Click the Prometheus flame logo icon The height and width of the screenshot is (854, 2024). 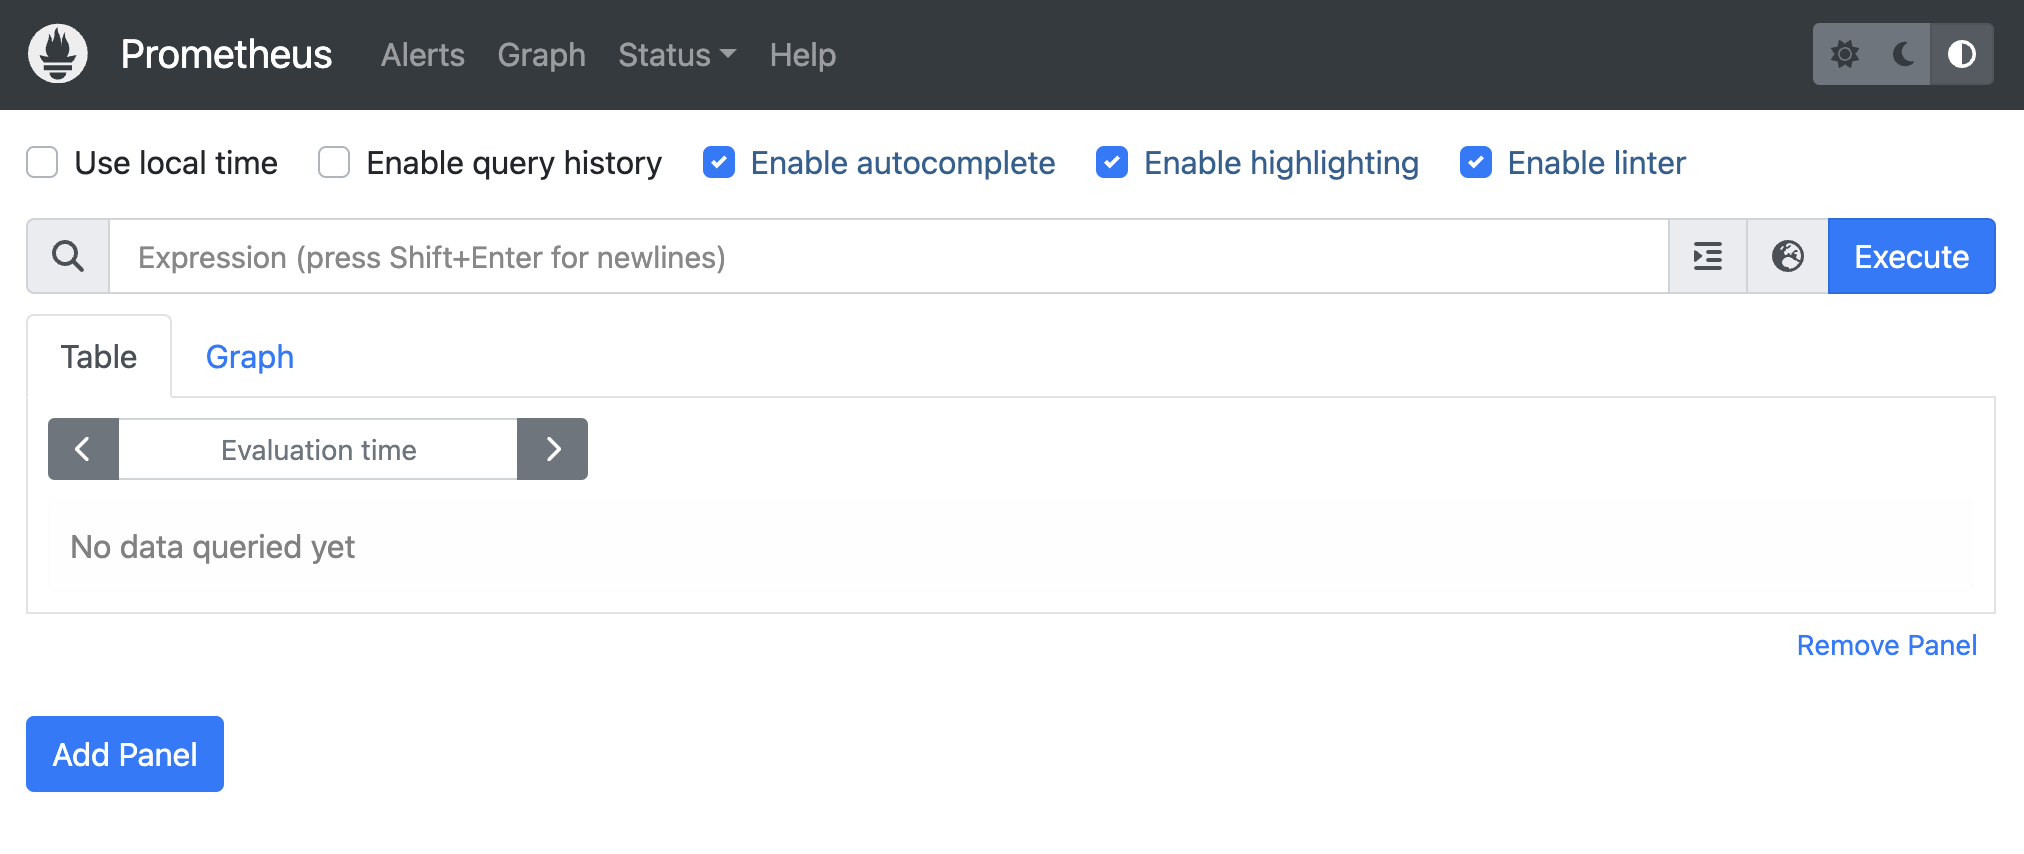pyautogui.click(x=58, y=54)
